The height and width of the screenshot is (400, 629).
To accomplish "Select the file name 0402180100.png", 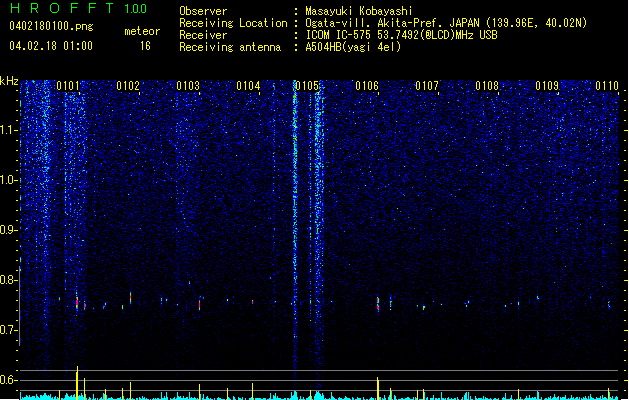I will [x=51, y=26].
